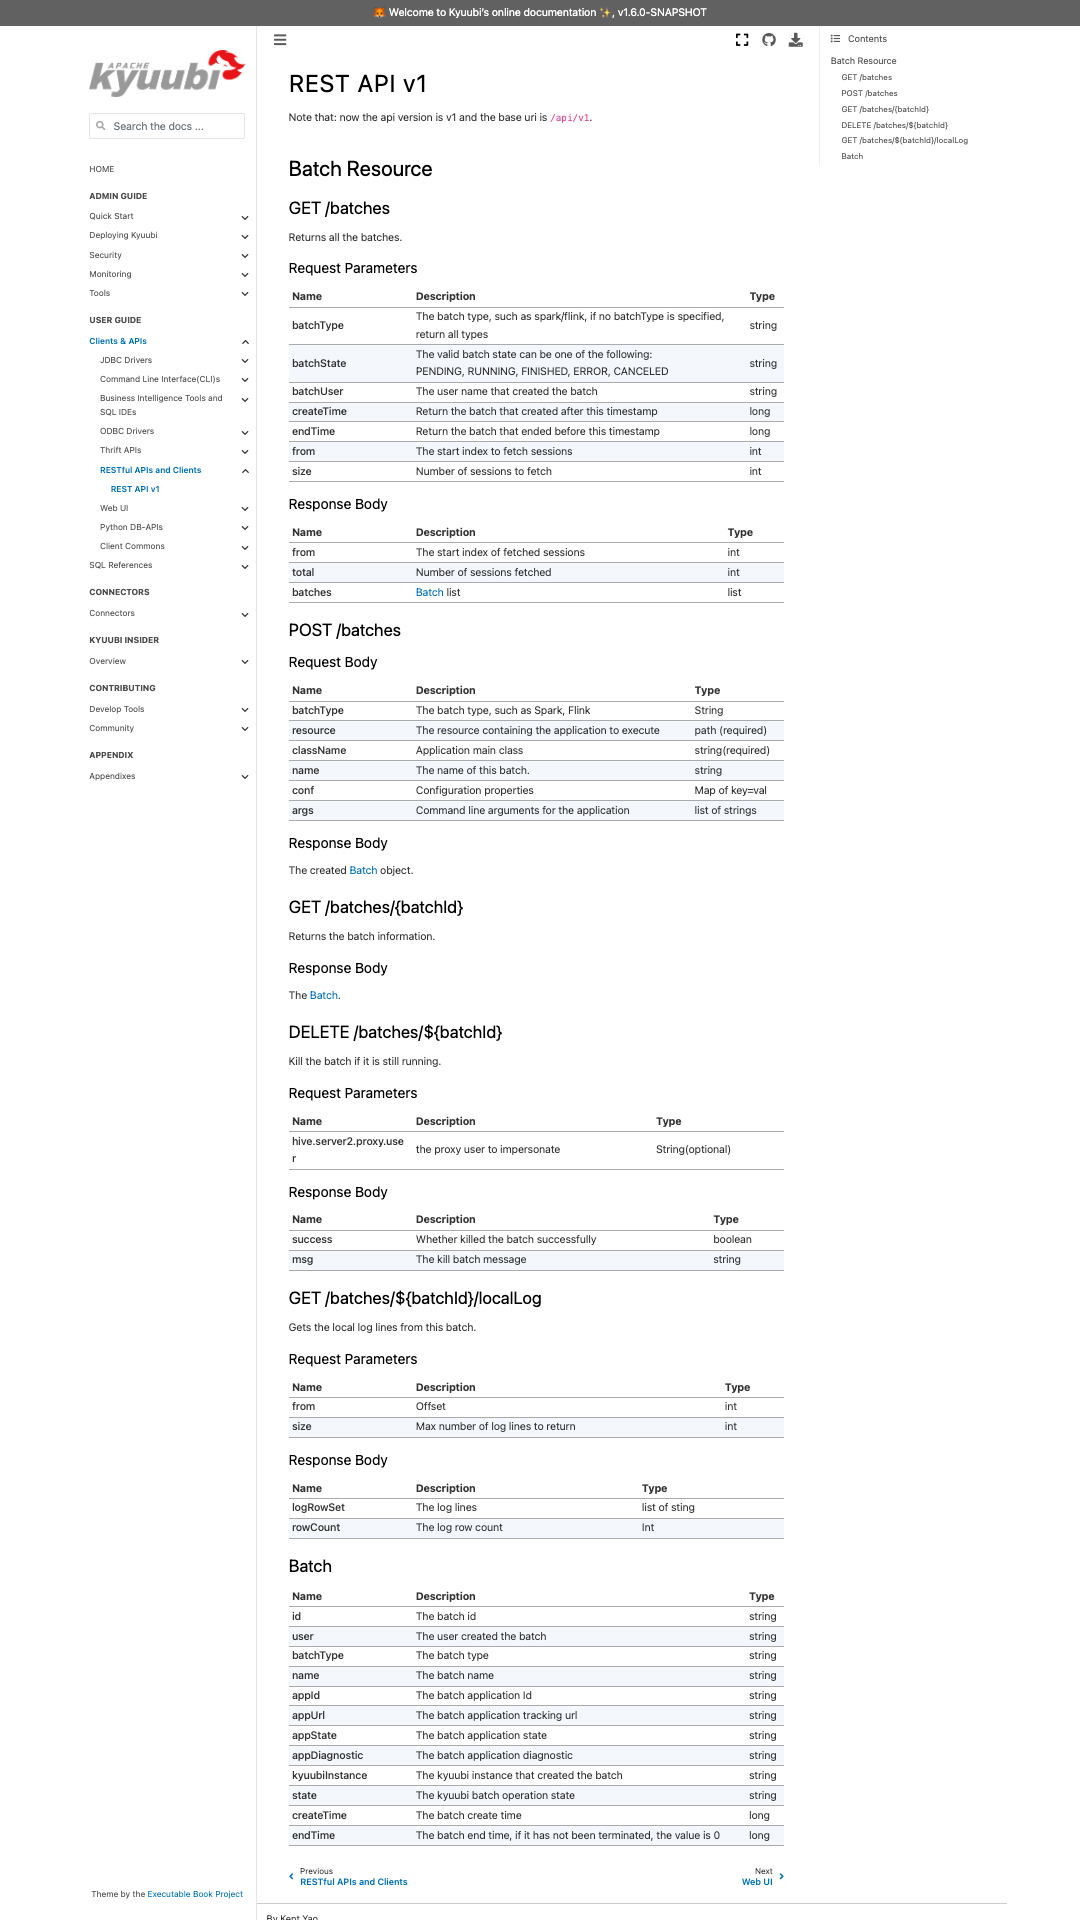Click Batch link in batches list row
Screen dimensions: 1080x1920
429,592
